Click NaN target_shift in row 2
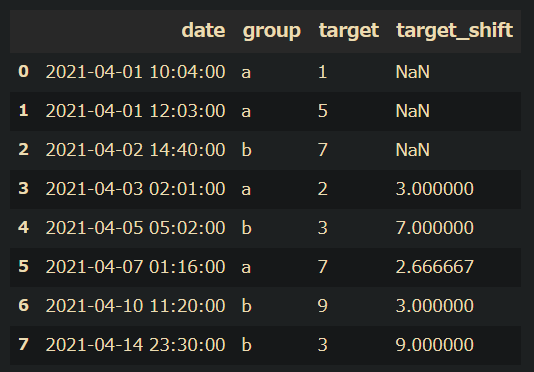Image resolution: width=534 pixels, height=372 pixels. pyautogui.click(x=412, y=150)
